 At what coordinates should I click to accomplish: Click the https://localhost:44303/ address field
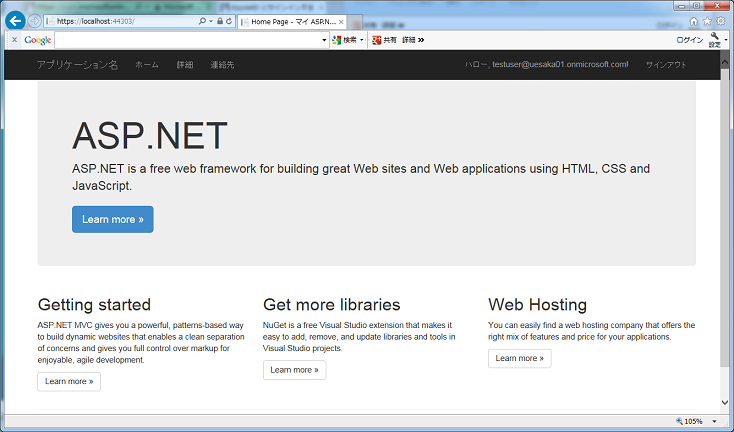coord(124,21)
